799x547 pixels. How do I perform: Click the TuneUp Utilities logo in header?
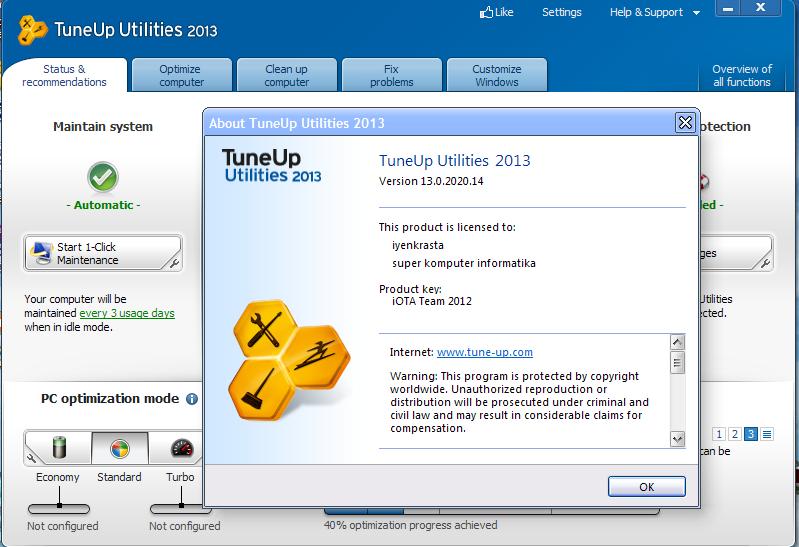(32, 30)
